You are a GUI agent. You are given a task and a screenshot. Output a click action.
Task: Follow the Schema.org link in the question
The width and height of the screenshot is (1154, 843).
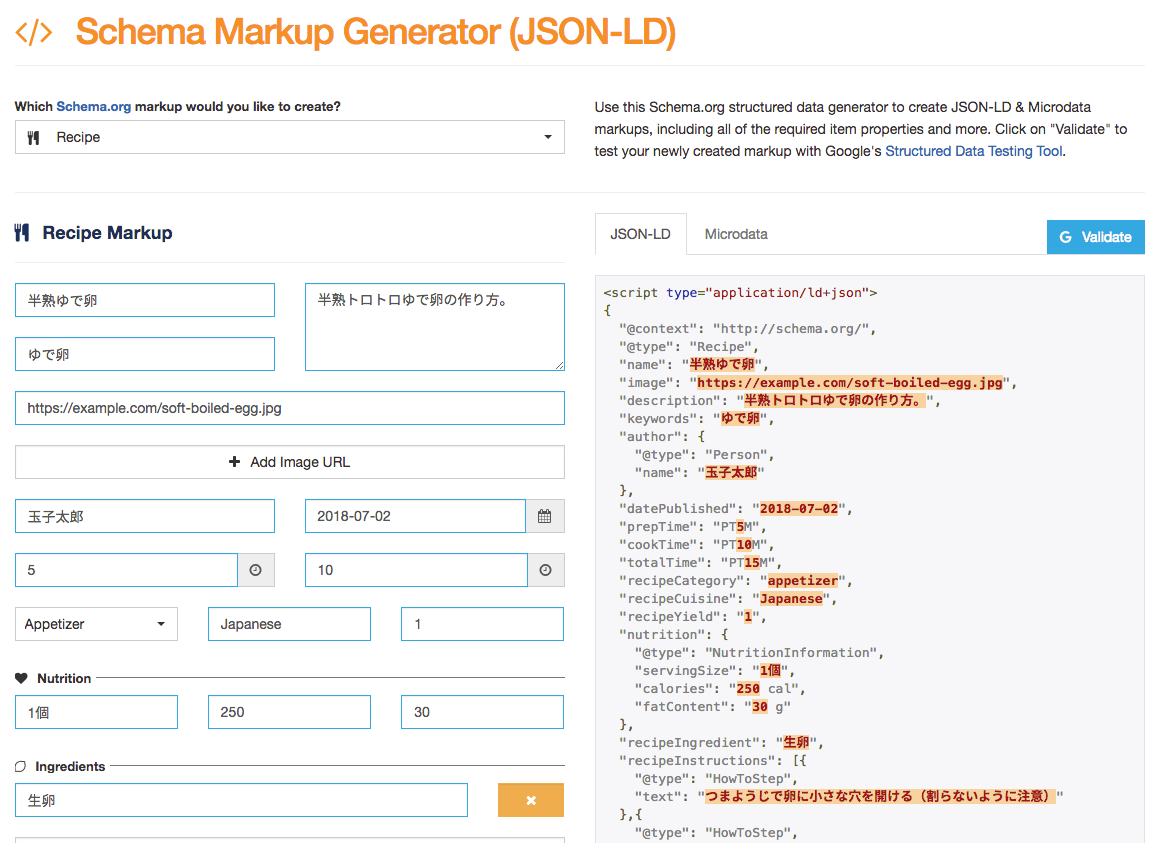(x=93, y=106)
